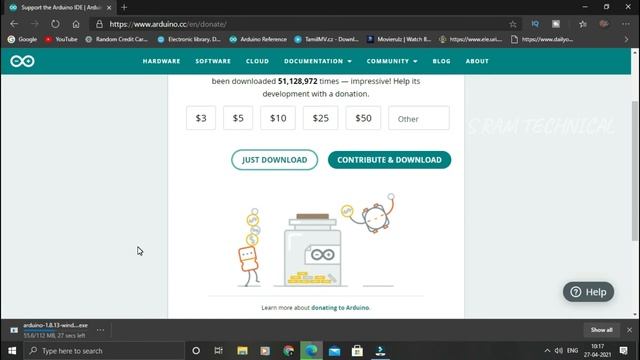Open Google bookmark
Image resolution: width=640 pixels, height=360 pixels.
tap(22, 39)
